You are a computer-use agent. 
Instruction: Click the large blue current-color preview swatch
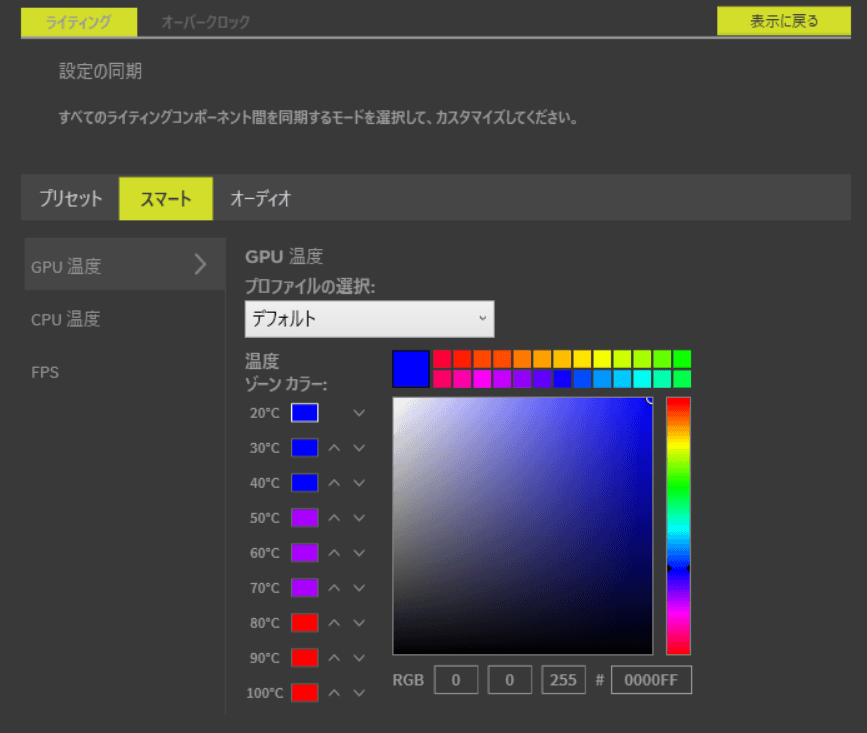411,369
